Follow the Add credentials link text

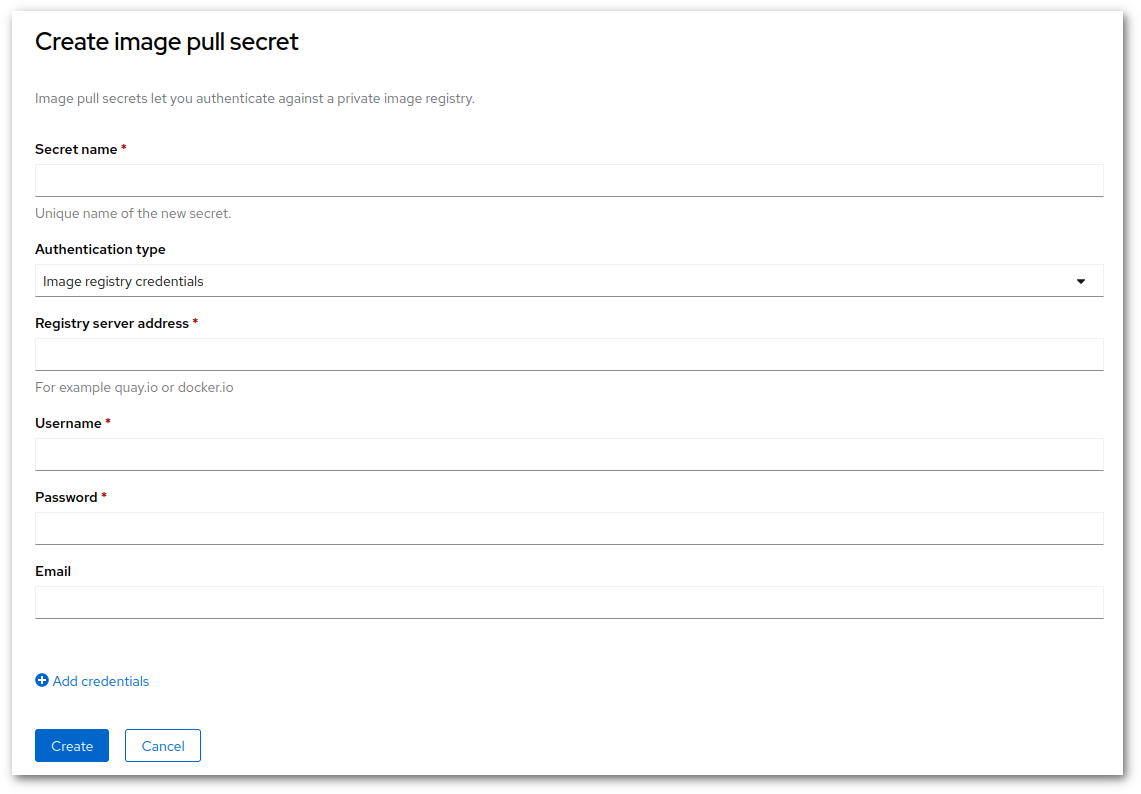coord(101,681)
